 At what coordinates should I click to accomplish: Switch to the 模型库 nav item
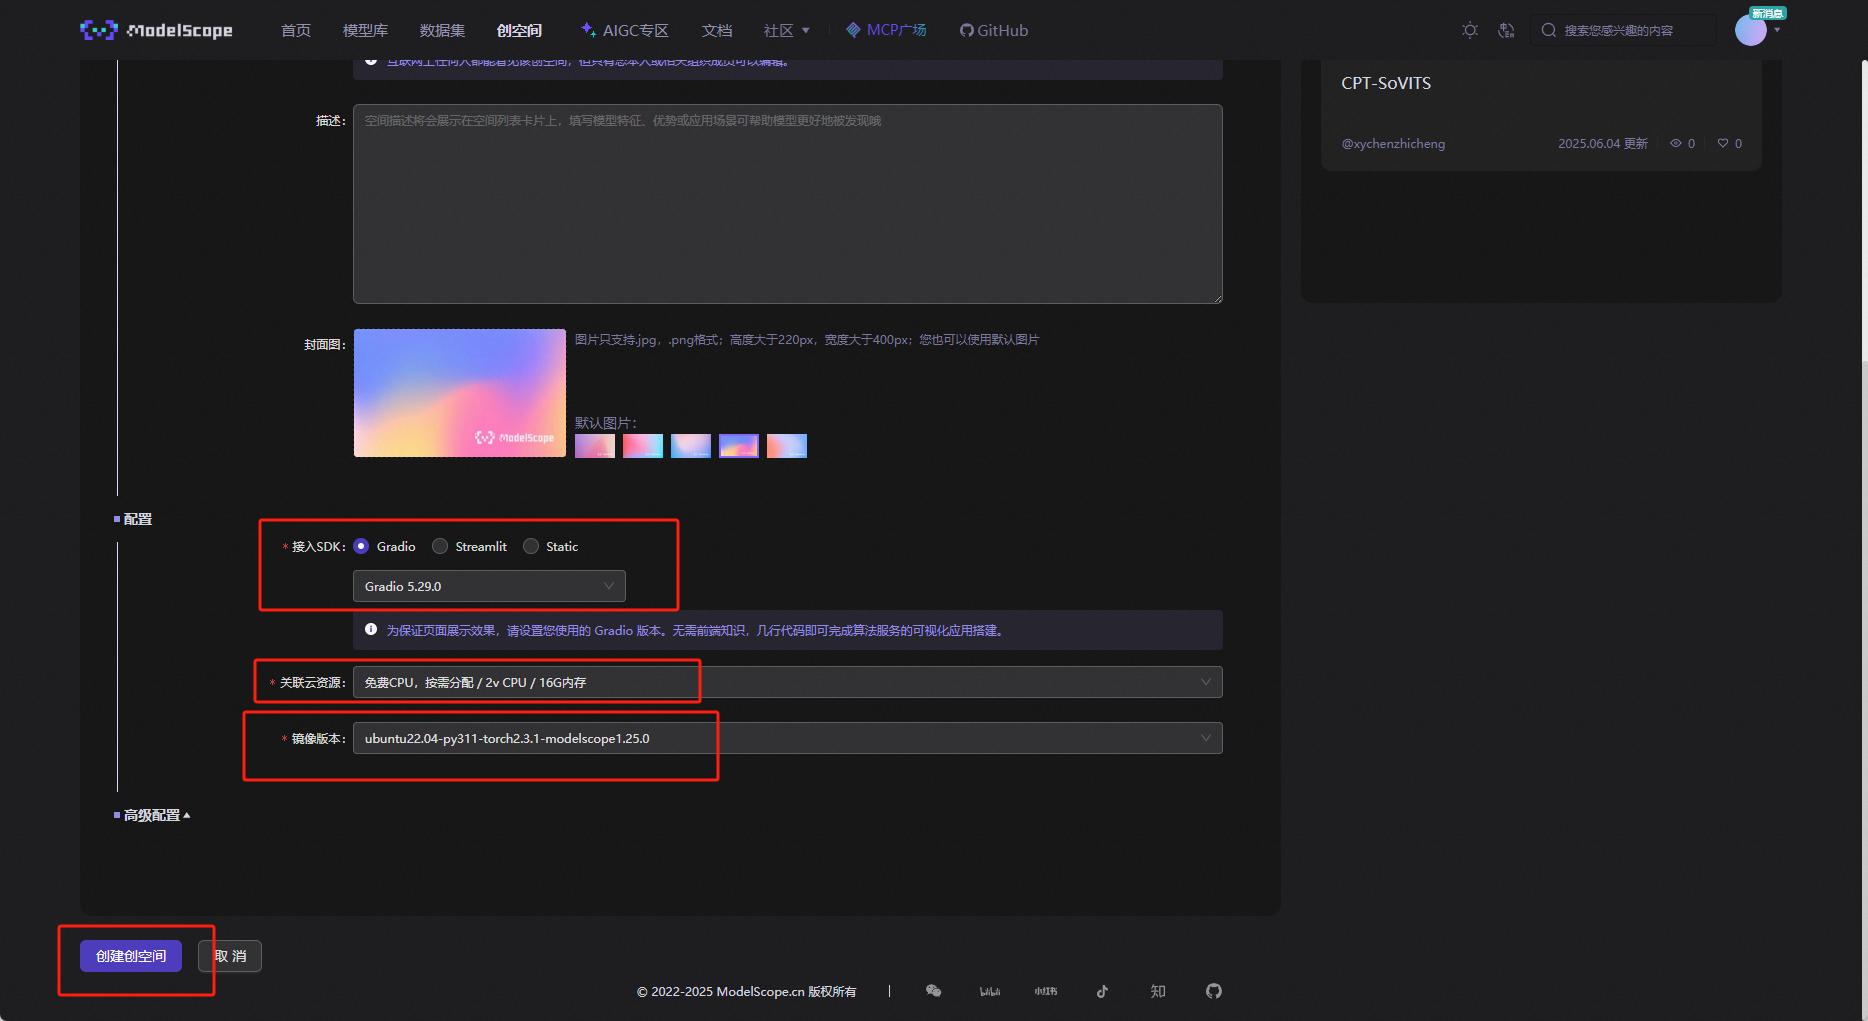click(364, 30)
